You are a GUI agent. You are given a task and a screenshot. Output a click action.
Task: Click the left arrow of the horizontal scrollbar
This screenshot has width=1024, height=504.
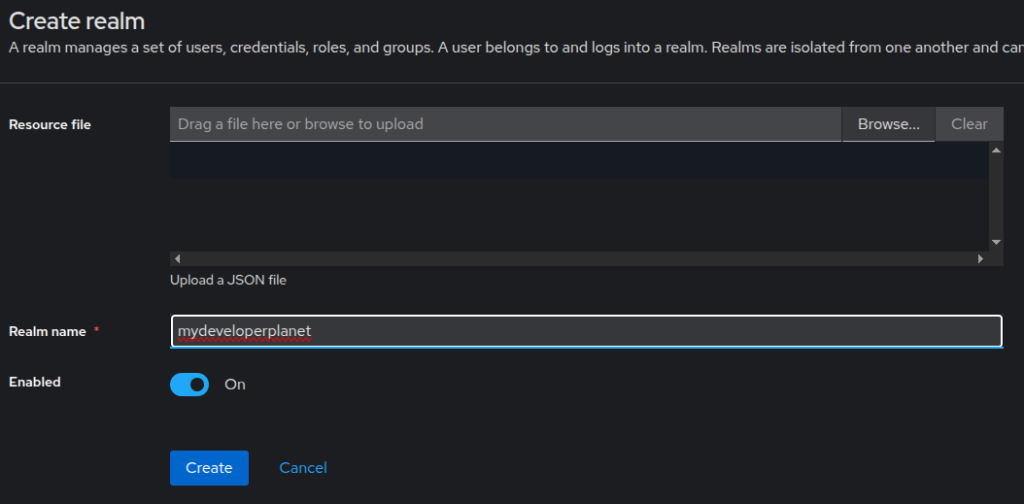coord(177,259)
